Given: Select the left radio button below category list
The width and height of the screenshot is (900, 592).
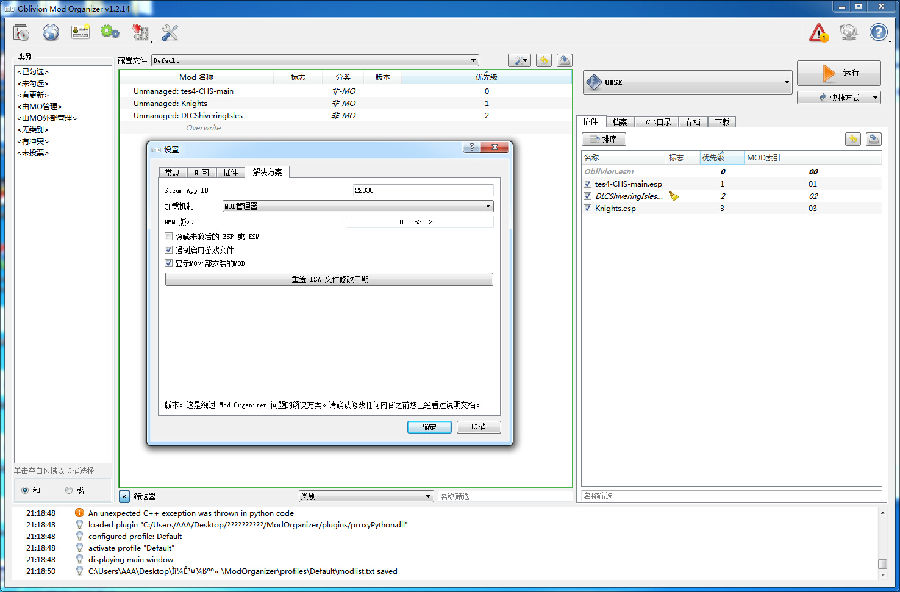Looking at the screenshot, I should (x=25, y=490).
